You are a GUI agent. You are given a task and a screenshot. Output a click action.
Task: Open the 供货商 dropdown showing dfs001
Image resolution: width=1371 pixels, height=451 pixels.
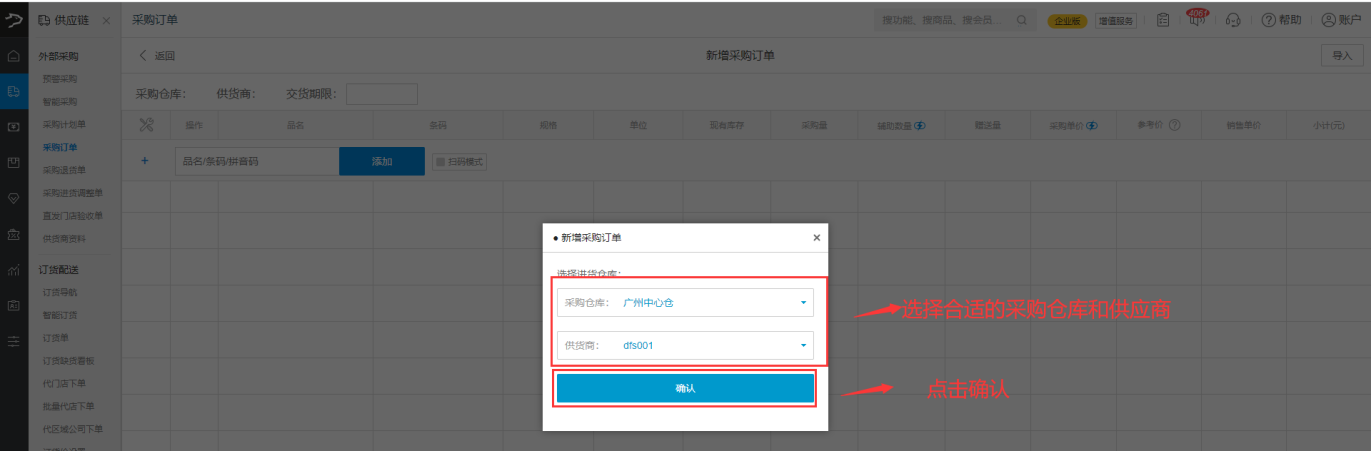click(685, 346)
